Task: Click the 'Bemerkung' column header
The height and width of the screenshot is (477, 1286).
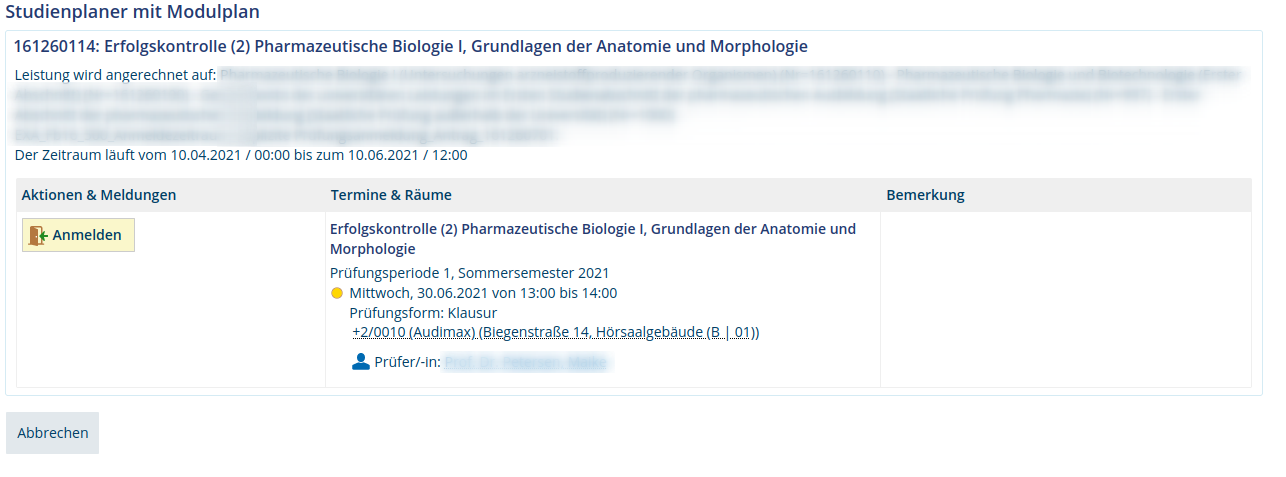Action: tap(925, 195)
